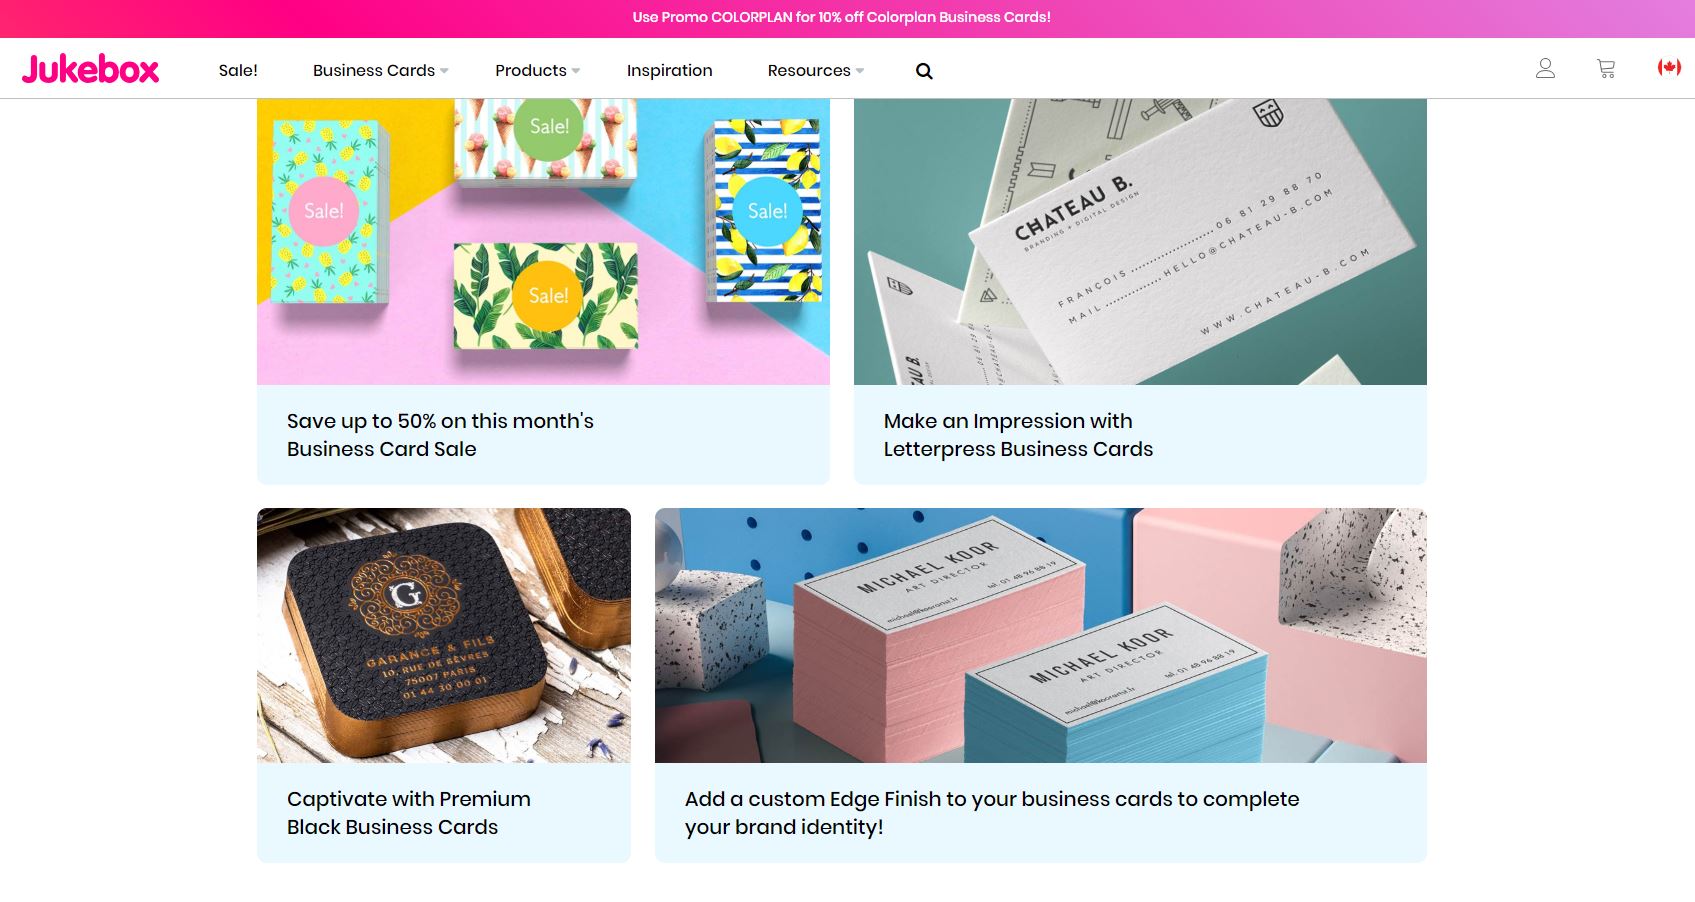Click the pink Sale! circle badge
Image resolution: width=1695 pixels, height=902 pixels.
[x=323, y=211]
